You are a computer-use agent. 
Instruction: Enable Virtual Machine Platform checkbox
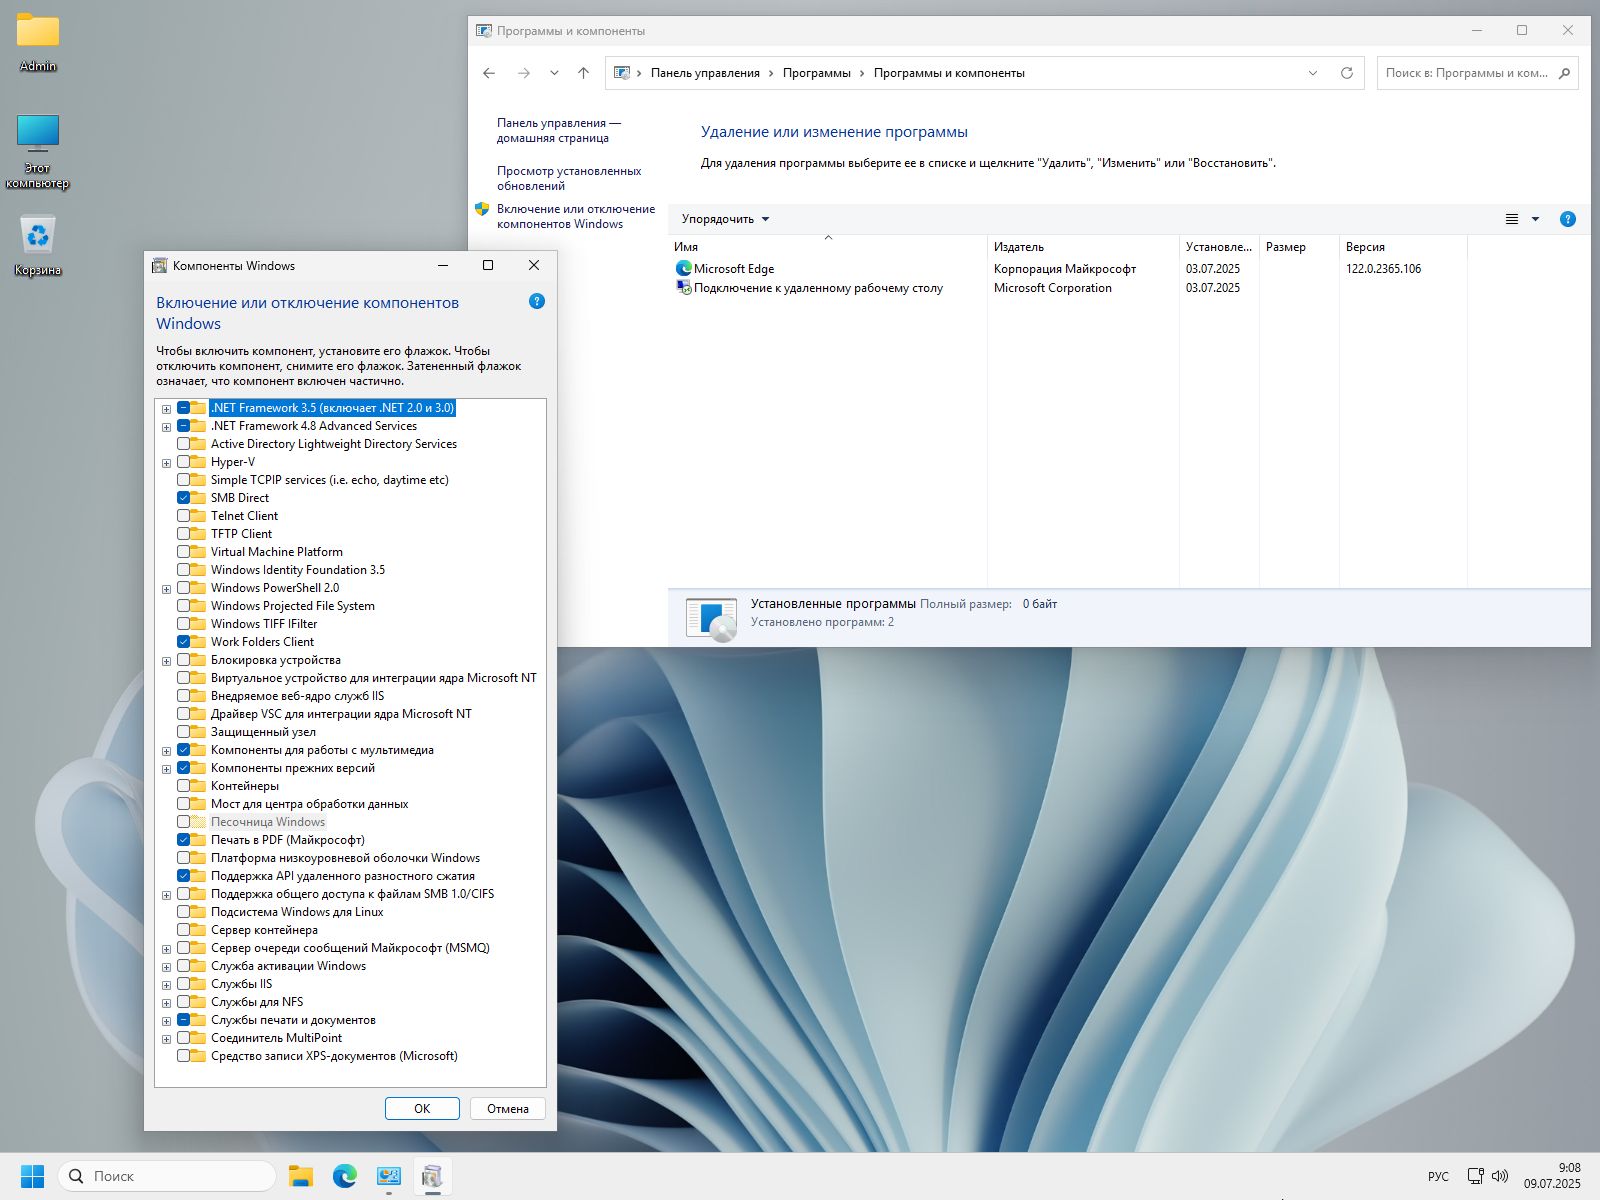tap(184, 552)
